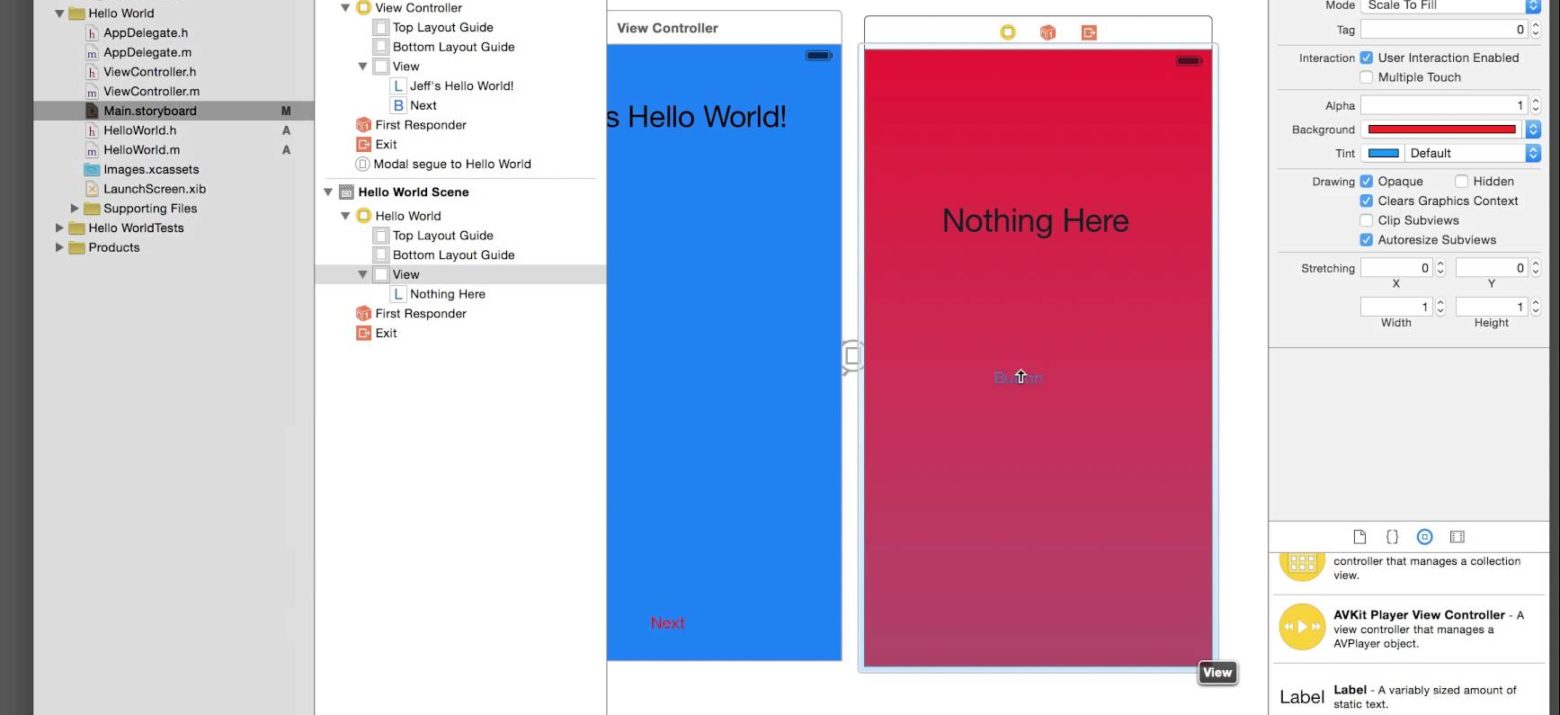Toggle the Hidden checkbox
Screen dimensions: 1560x715
[1461, 181]
